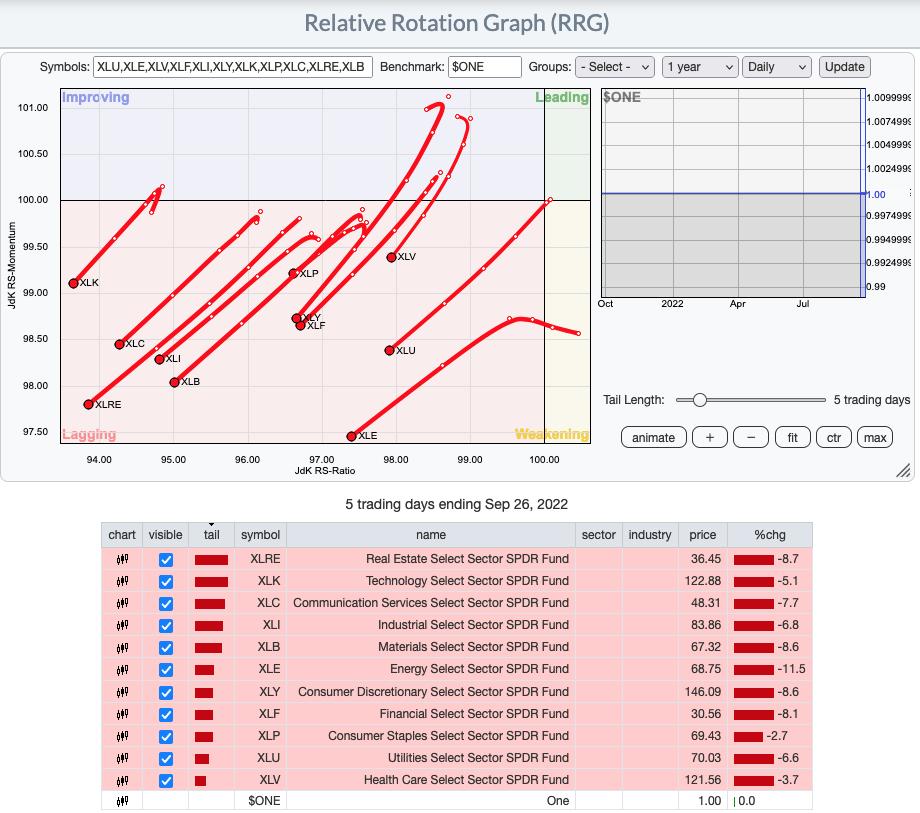Screen dimensions: 920x813
Task: Click the Symbols input field
Action: coord(233,67)
